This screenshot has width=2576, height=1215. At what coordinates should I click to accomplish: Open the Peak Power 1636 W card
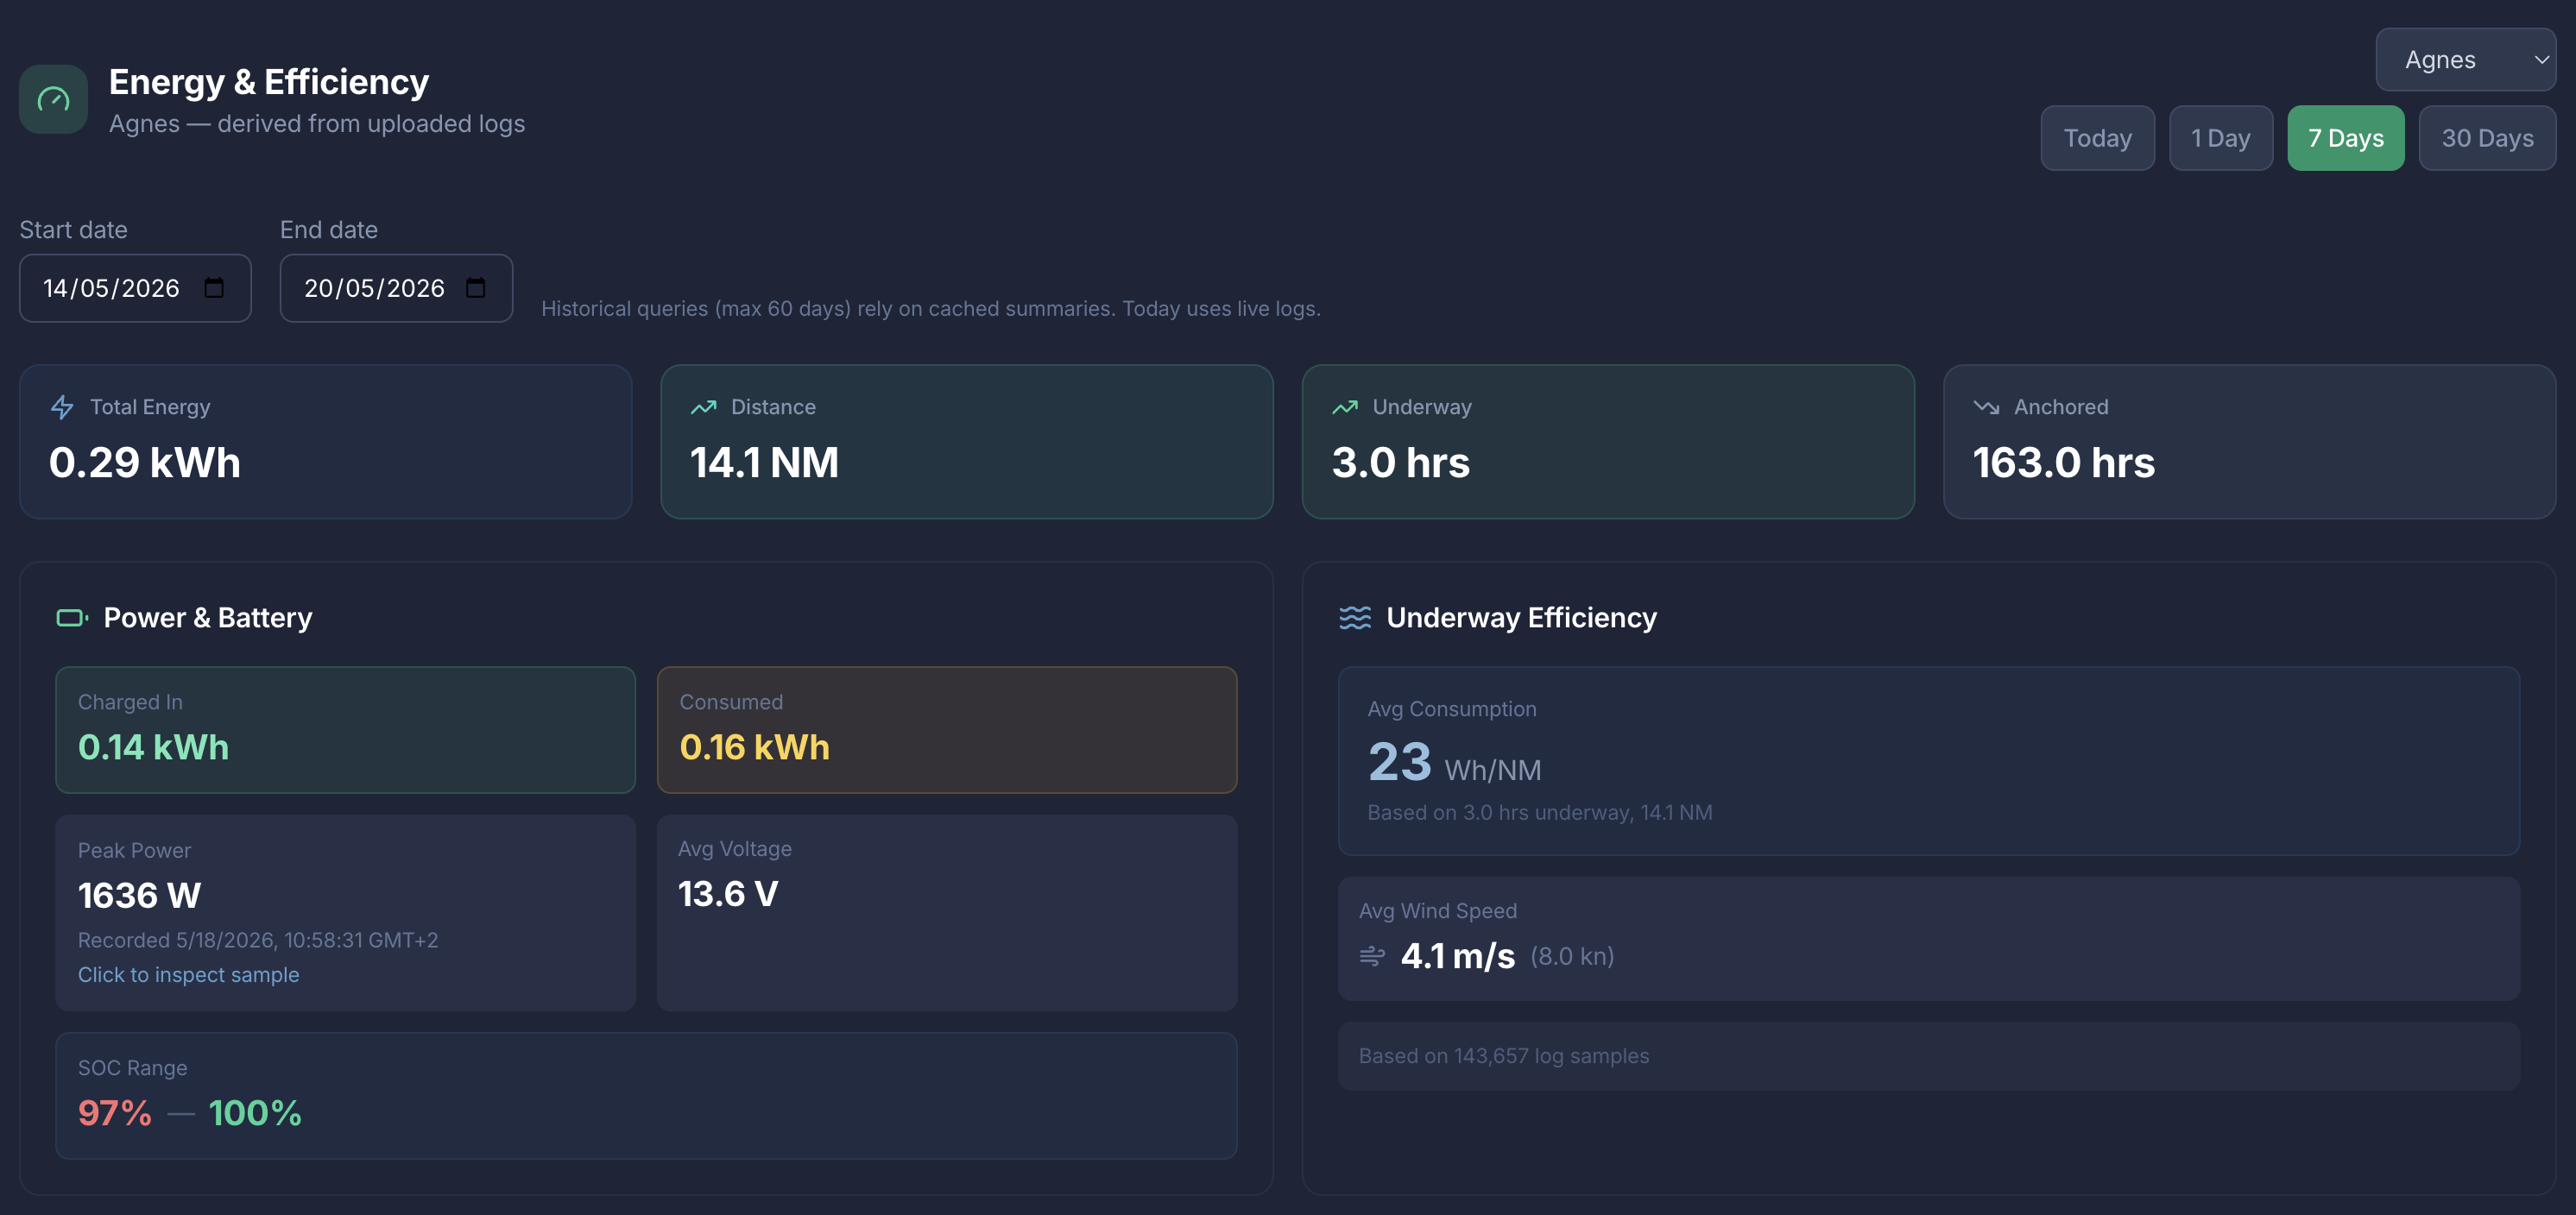345,912
